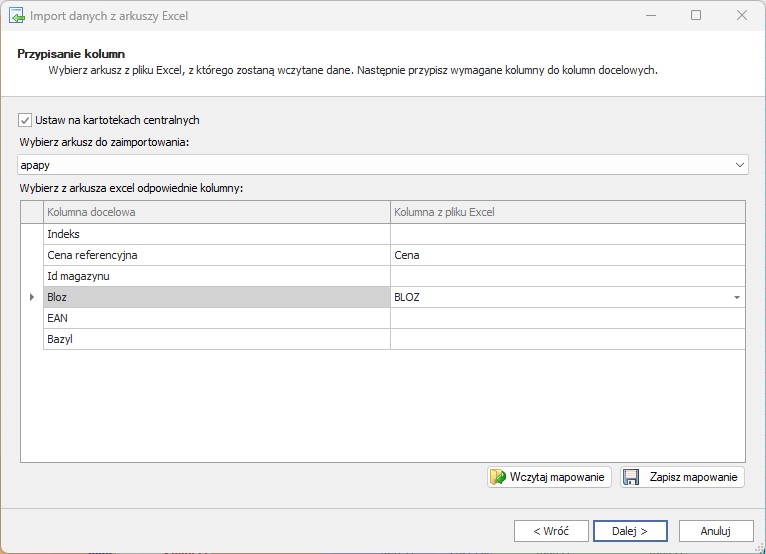Click the 'Kolumna docelowa' column header
The height and width of the screenshot is (554, 766).
coord(217,212)
